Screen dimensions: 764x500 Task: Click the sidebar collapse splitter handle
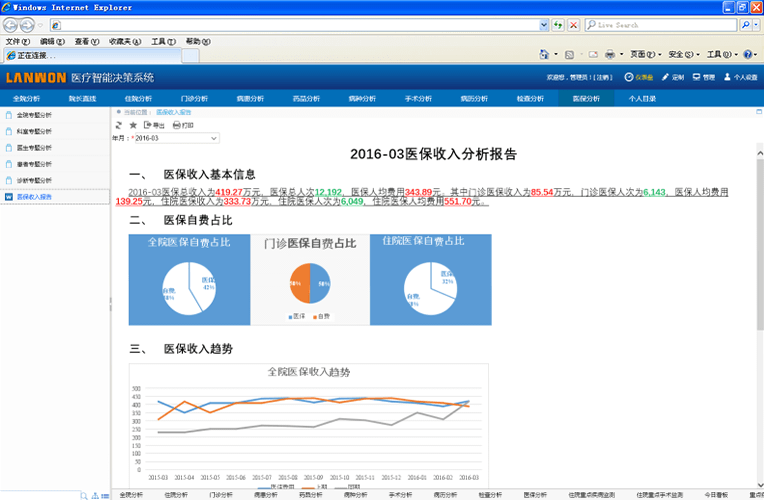111,304
